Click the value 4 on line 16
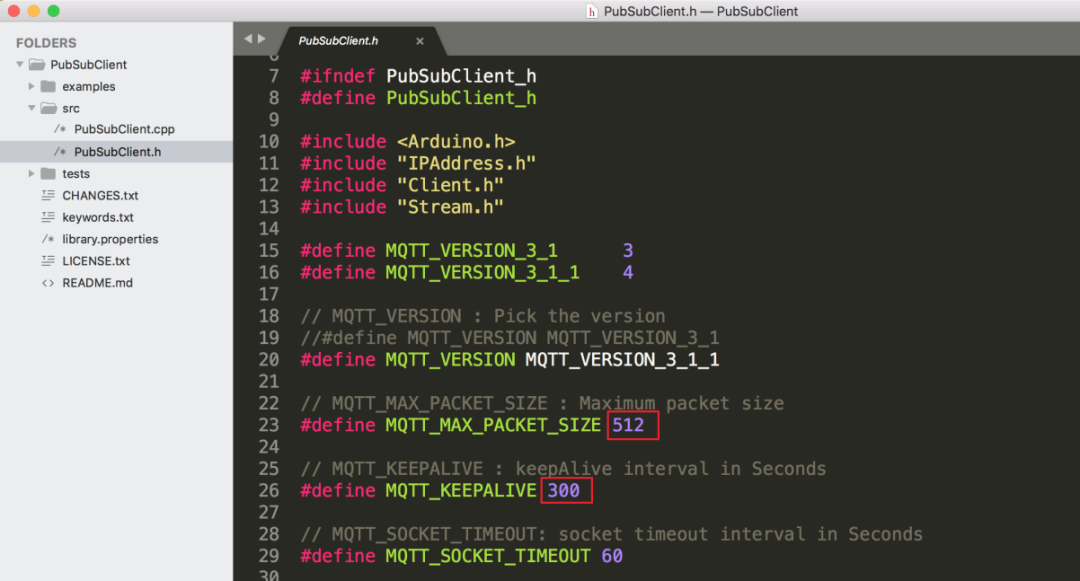The image size is (1080, 581). [628, 272]
